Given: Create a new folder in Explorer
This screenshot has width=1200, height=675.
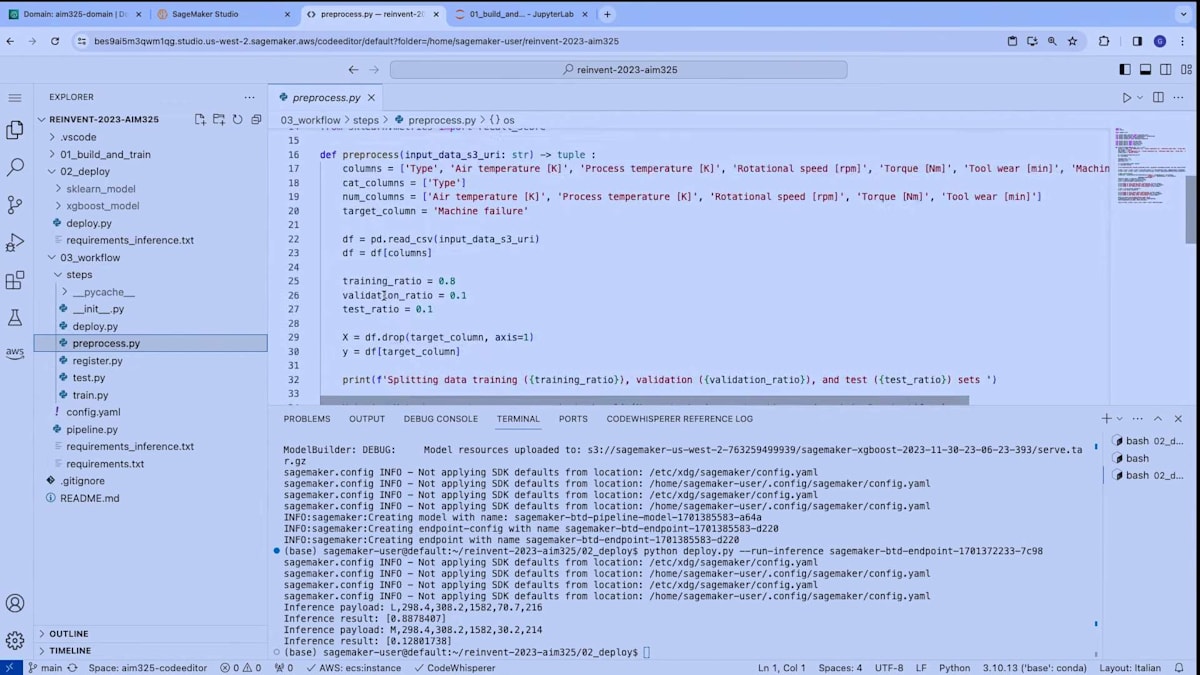Looking at the screenshot, I should (219, 119).
